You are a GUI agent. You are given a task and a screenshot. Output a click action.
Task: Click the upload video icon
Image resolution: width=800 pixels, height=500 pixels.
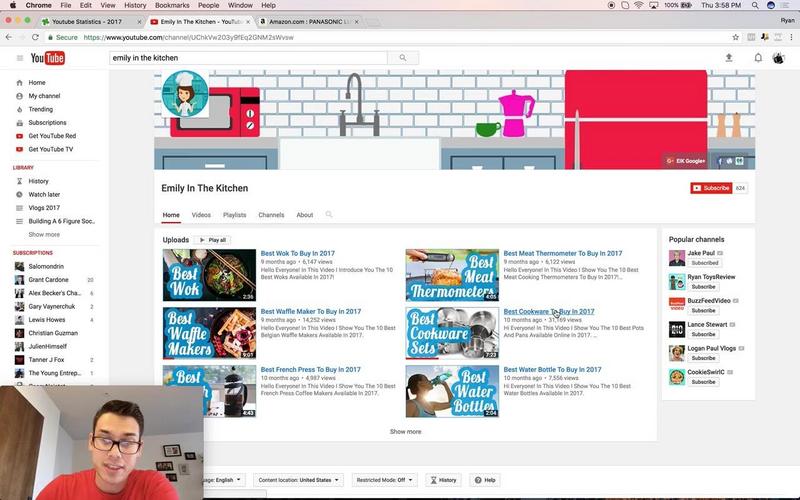tap(729, 58)
